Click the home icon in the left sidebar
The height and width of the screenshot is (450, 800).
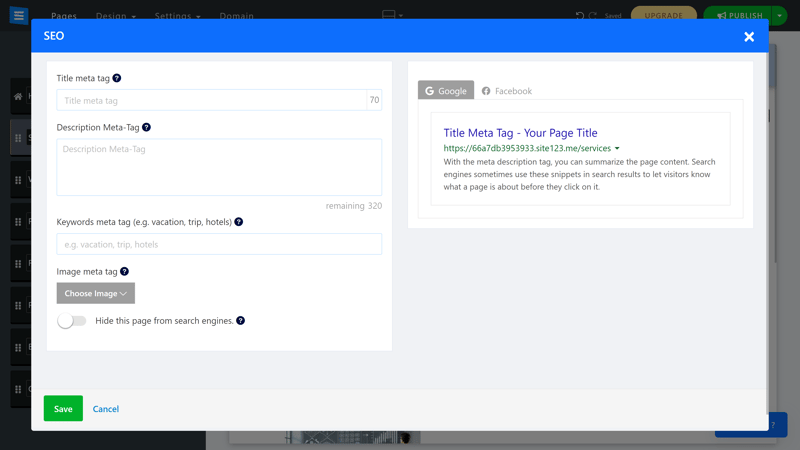point(18,96)
